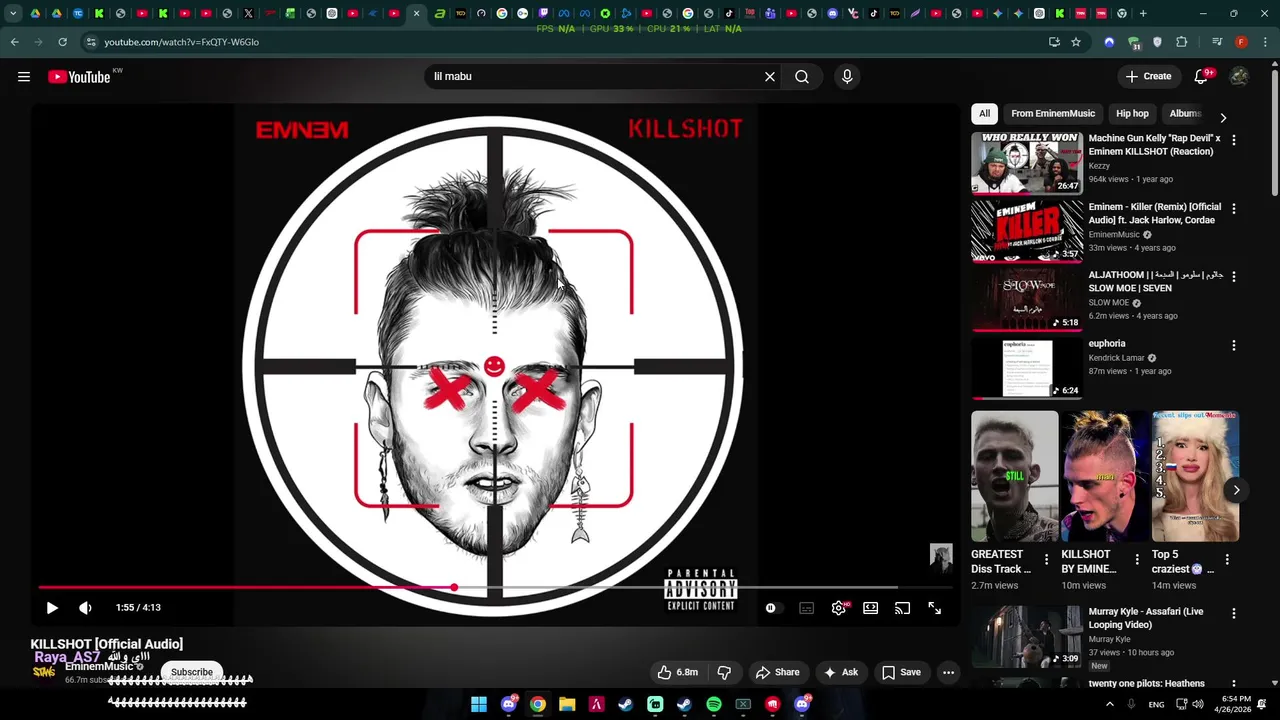Screen dimensions: 1280x720
Task: Dislike the video with thumbs down
Action: click(724, 673)
